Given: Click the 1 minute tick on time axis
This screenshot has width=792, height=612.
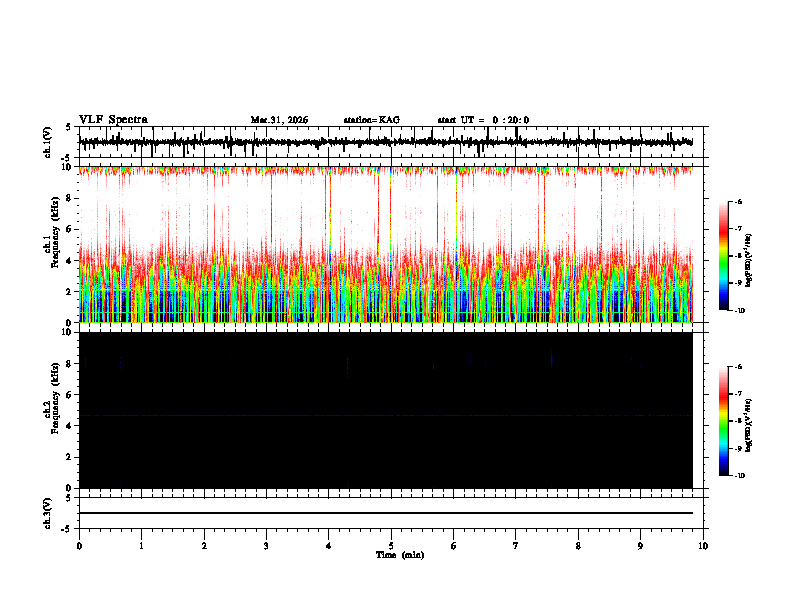Looking at the screenshot, I should coord(141,546).
